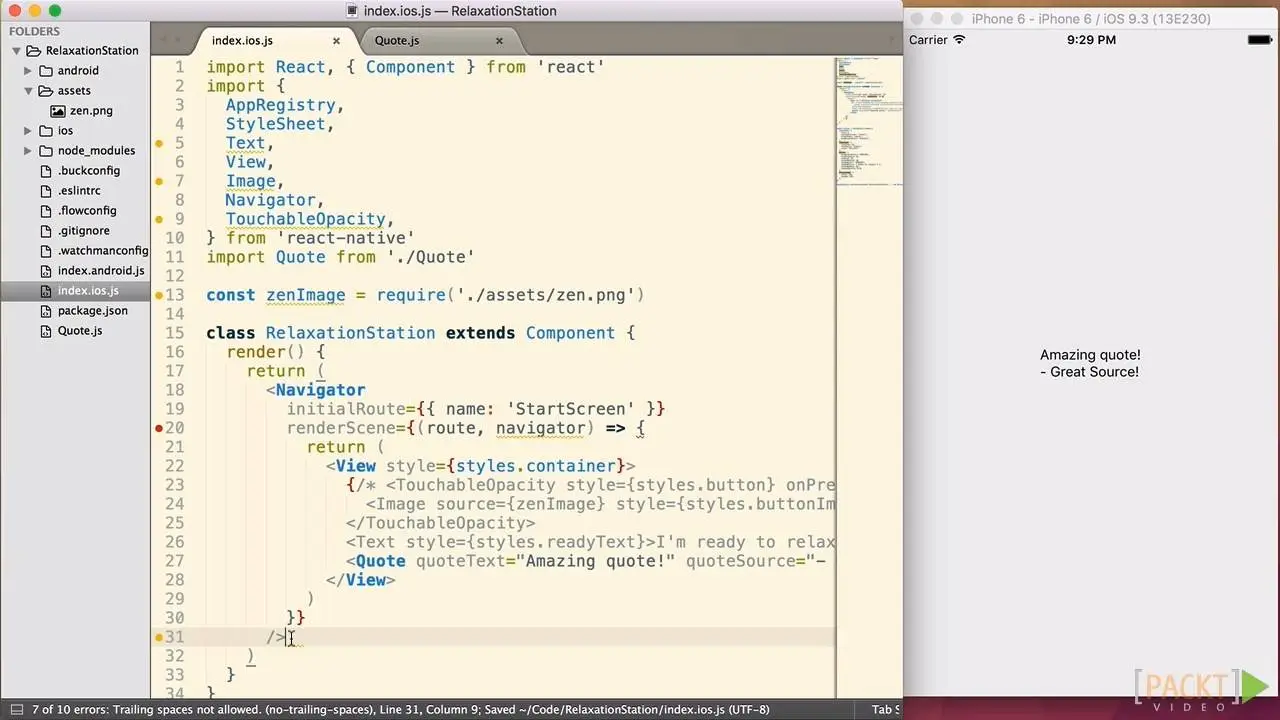This screenshot has width=1280, height=720.
Task: Click the lint warning dot on line 9
Action: coord(159,220)
